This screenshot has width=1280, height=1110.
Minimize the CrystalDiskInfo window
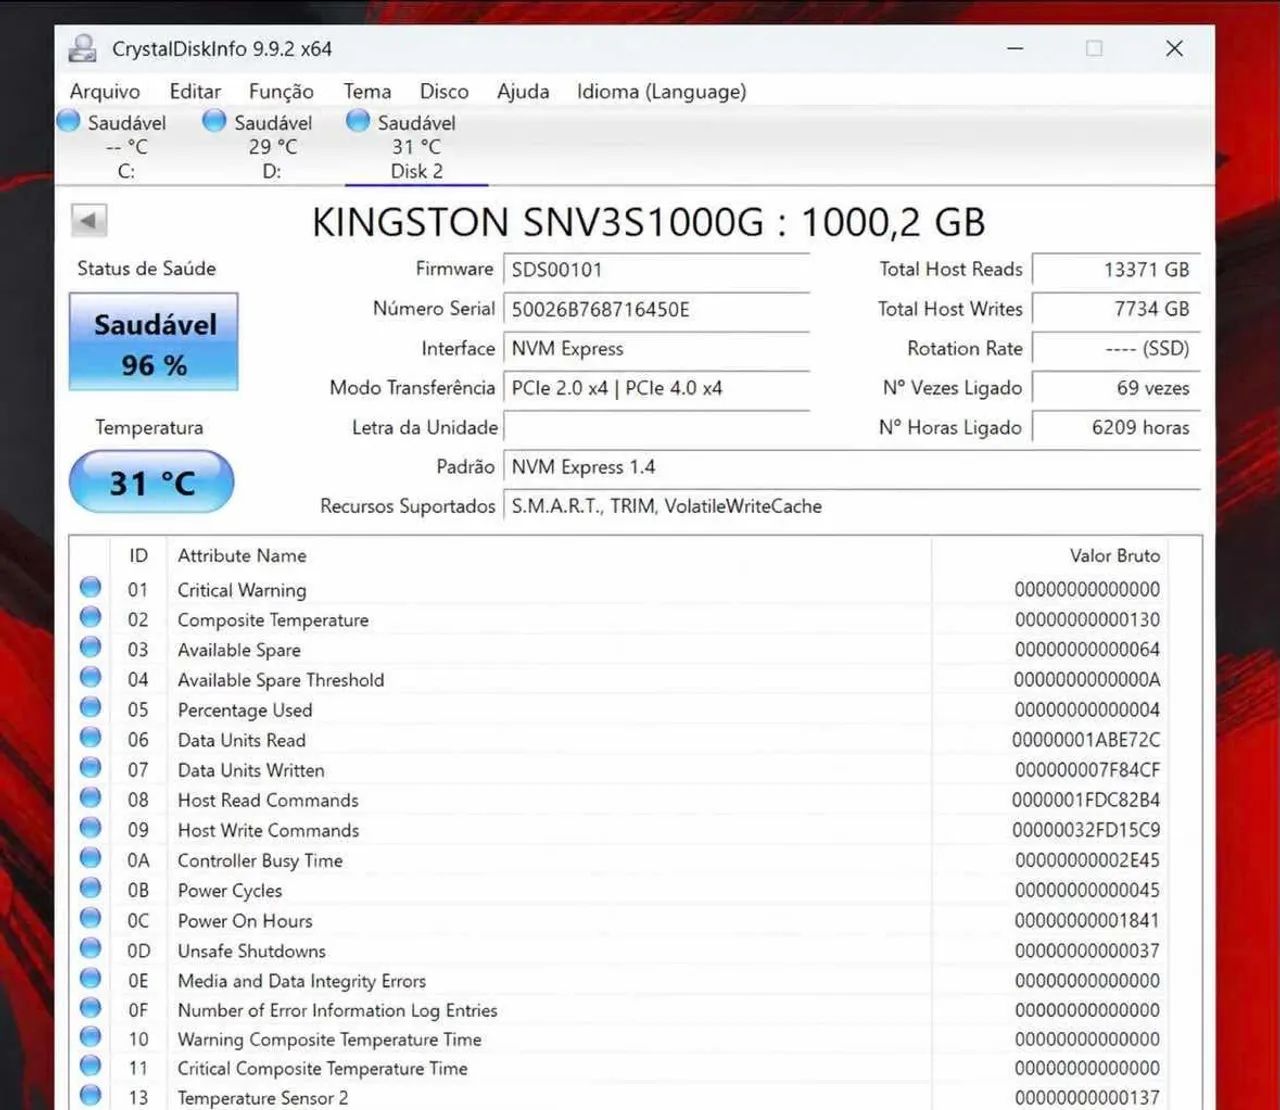click(1015, 48)
